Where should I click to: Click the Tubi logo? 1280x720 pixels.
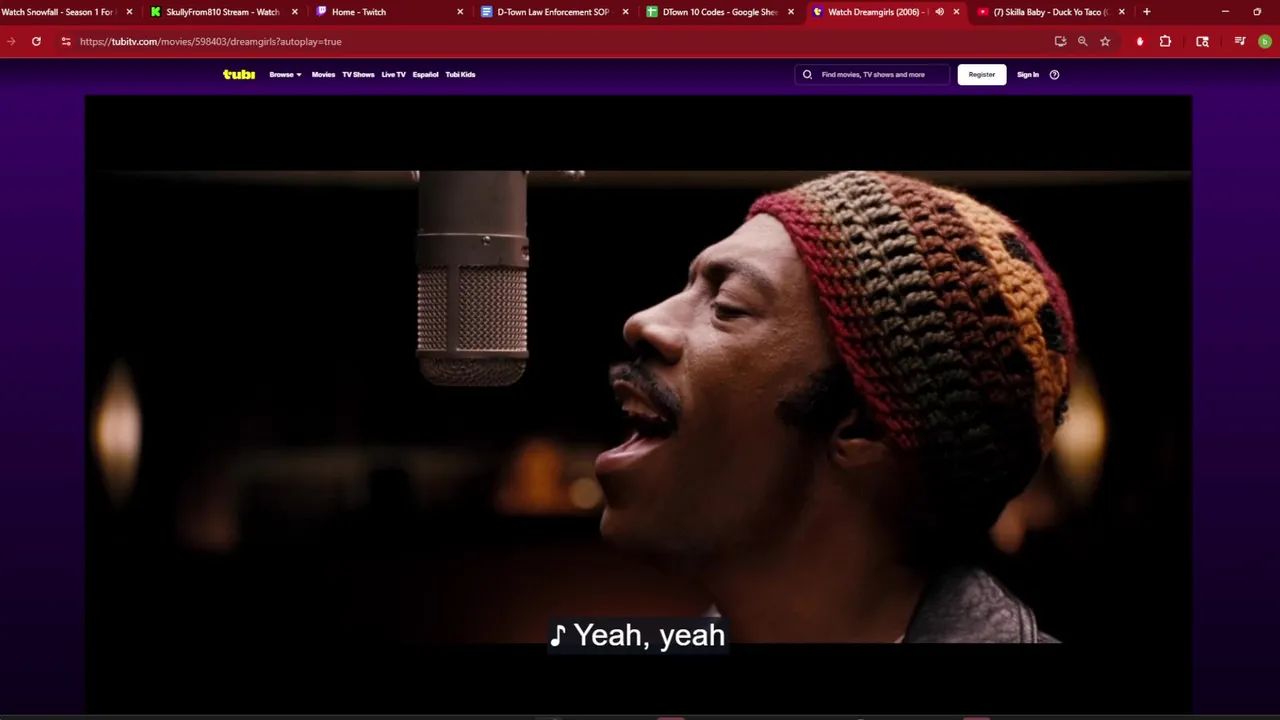click(238, 74)
